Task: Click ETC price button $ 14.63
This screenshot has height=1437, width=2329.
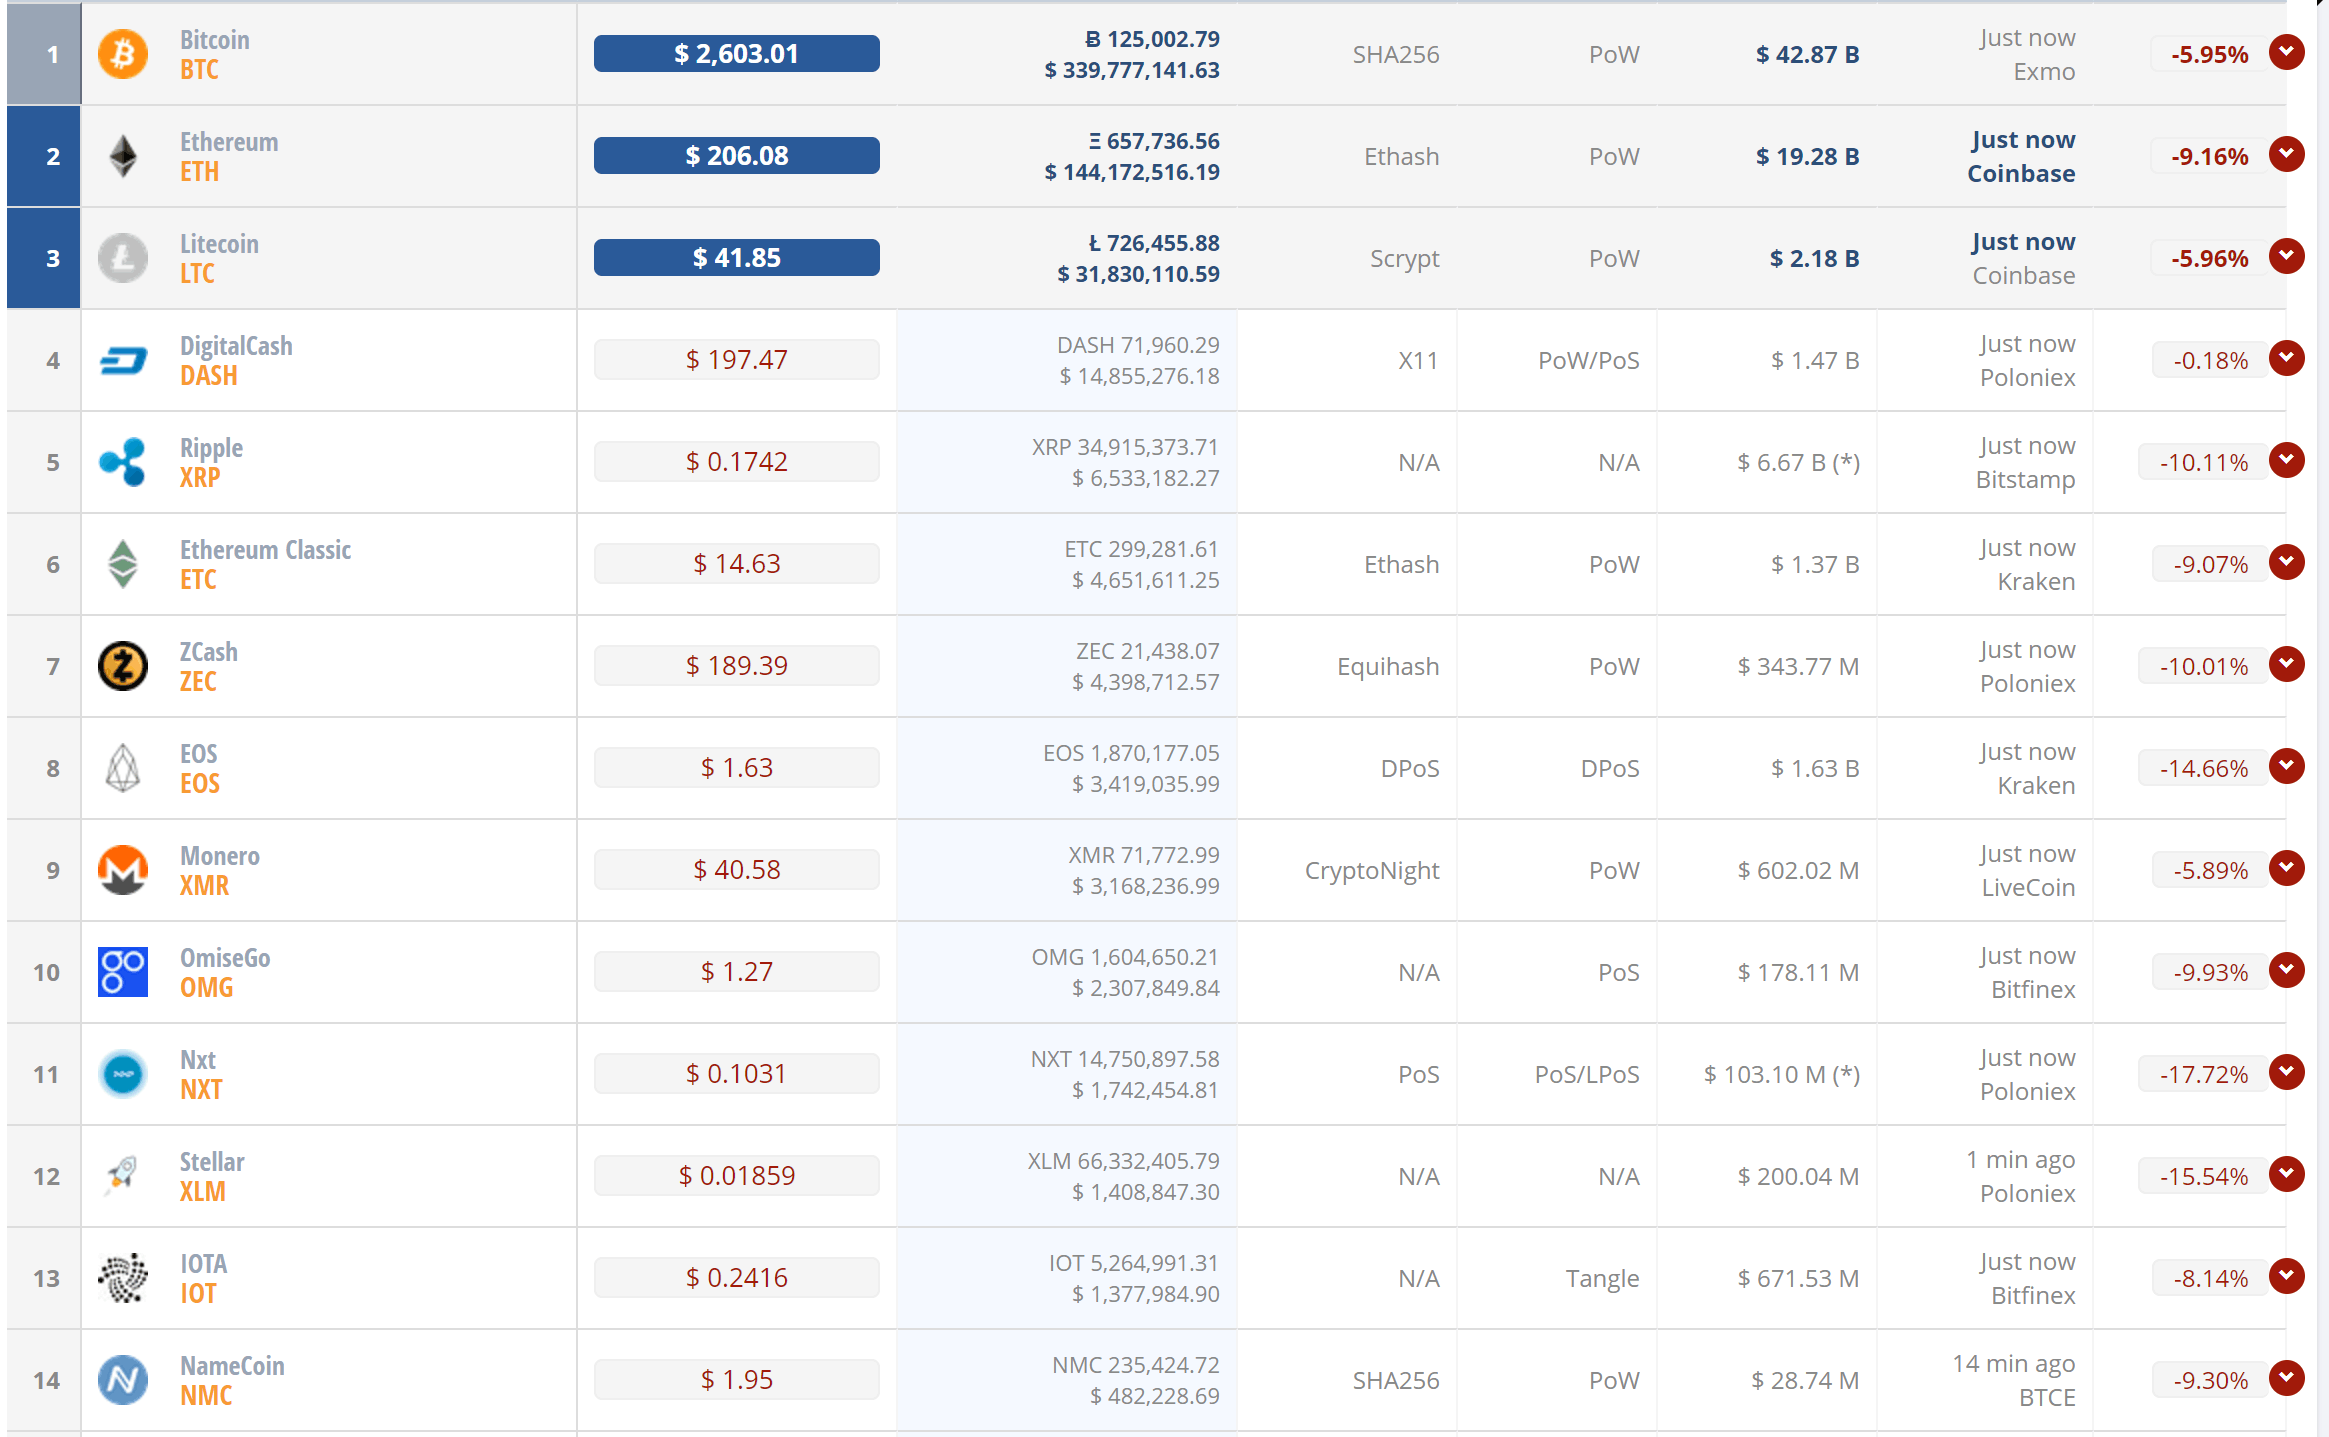Action: [737, 564]
